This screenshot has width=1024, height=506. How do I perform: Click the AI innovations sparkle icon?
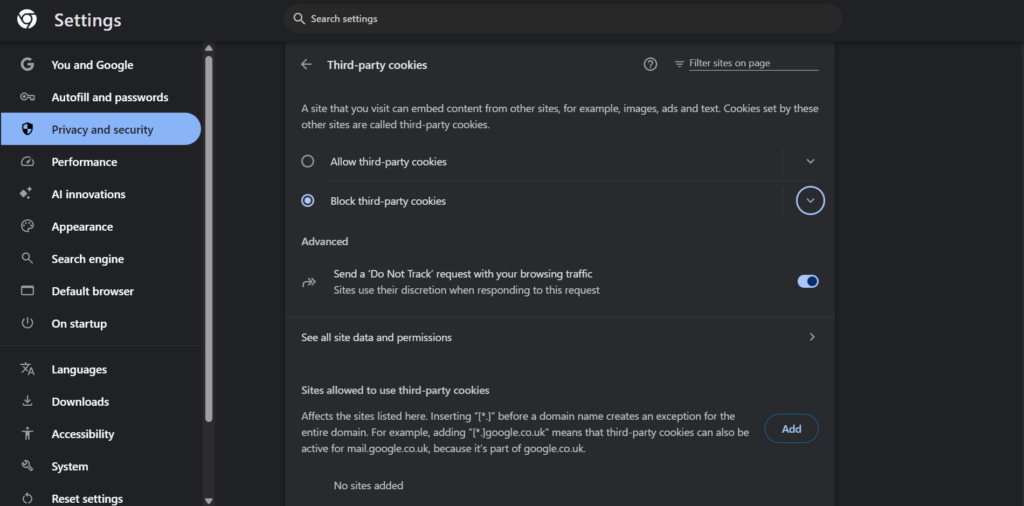[x=26, y=194]
